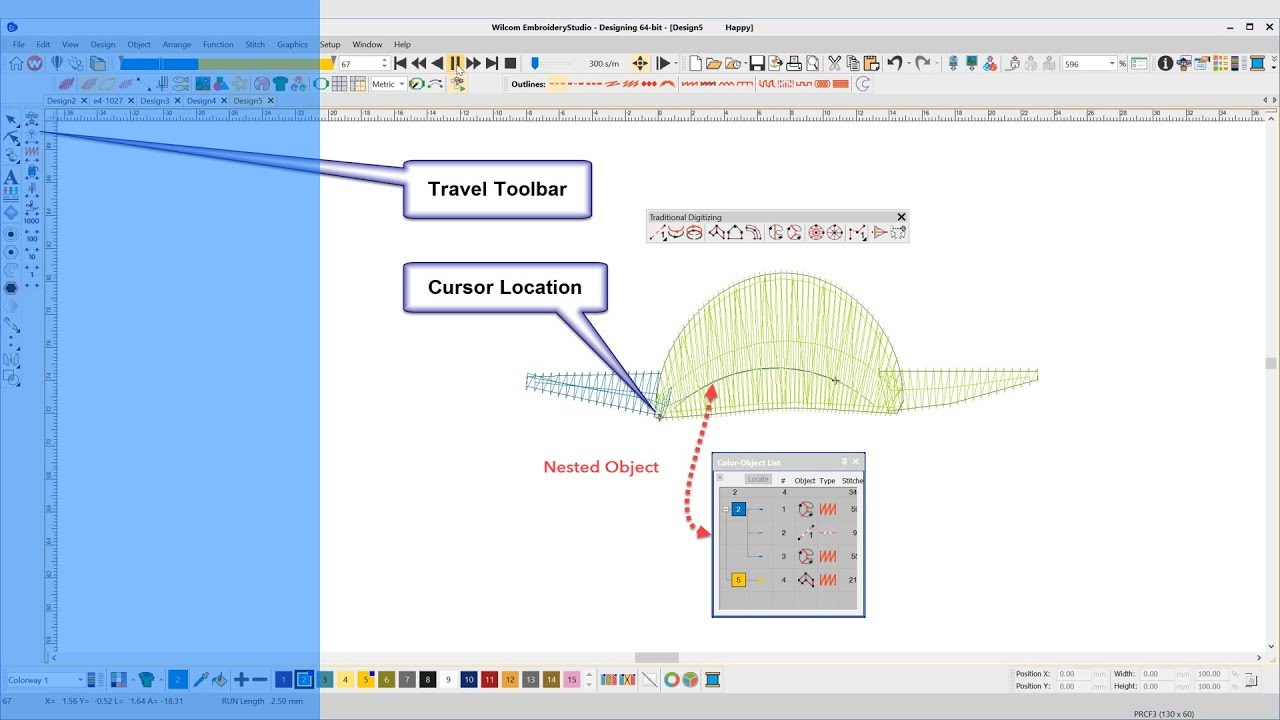Click the pink Add color plus icon
This screenshot has height=720, width=1280.
tap(241, 680)
